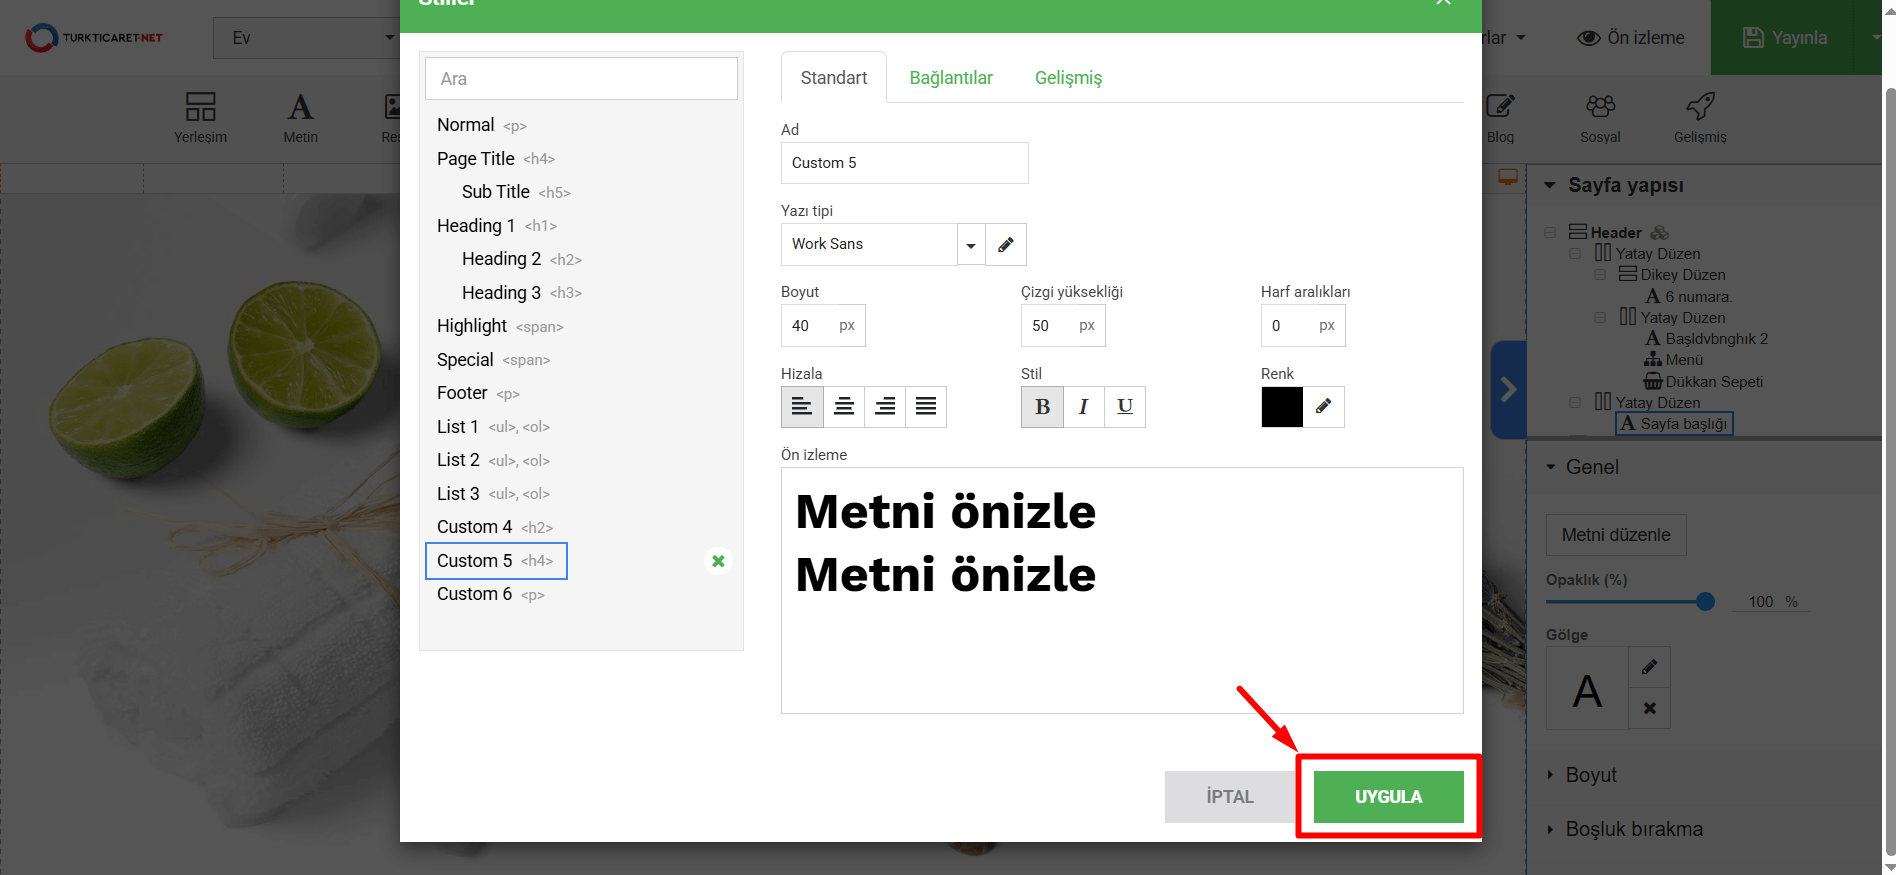This screenshot has height=875, width=1896.
Task: Expand the Boşluk bırakma section
Action: 1633,829
